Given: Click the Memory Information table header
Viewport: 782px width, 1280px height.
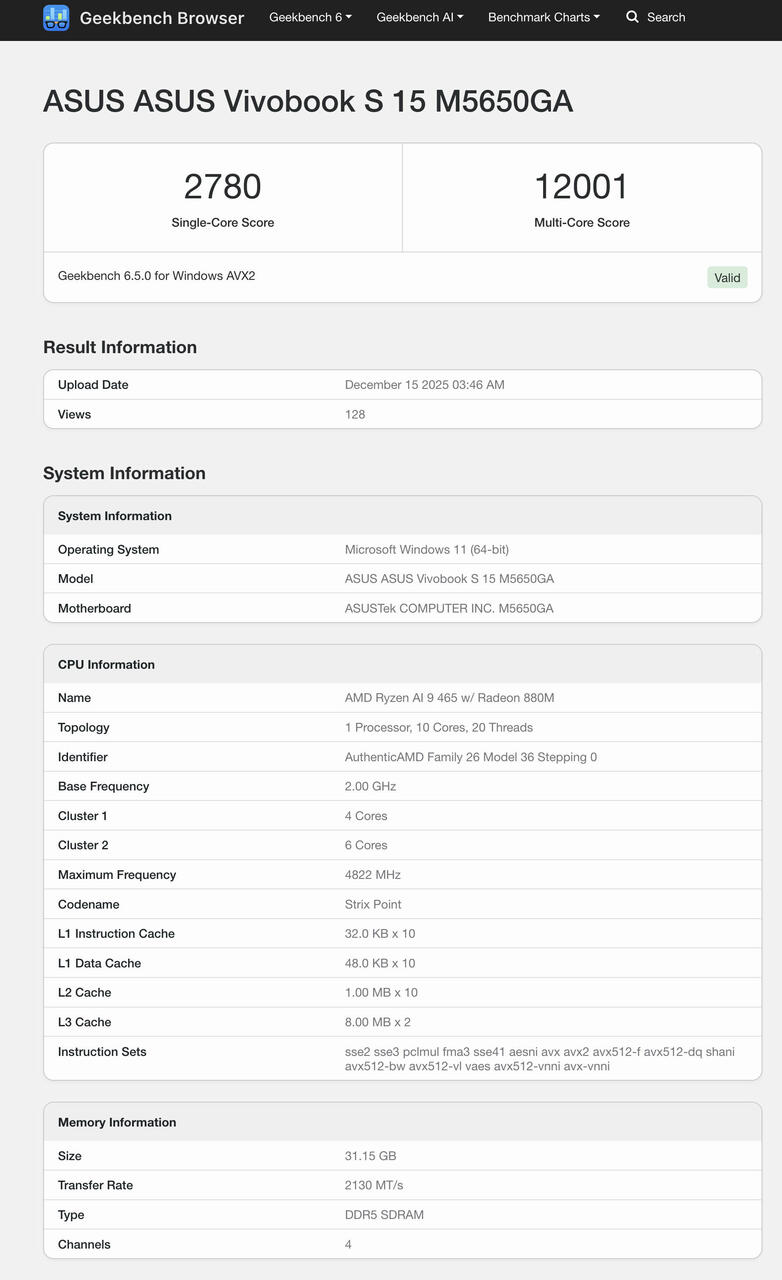Looking at the screenshot, I should 117,1122.
